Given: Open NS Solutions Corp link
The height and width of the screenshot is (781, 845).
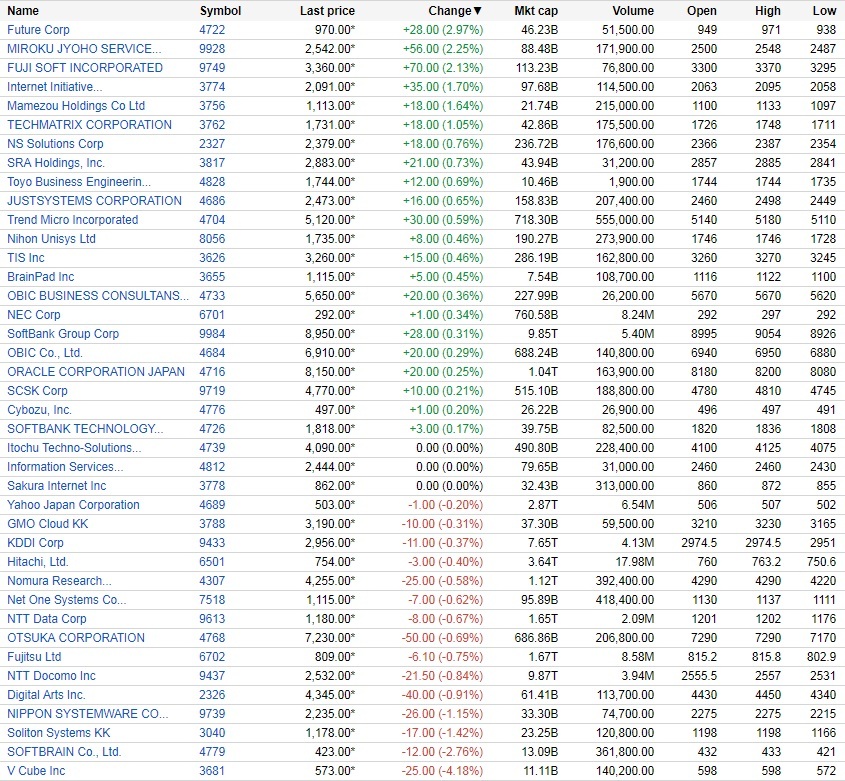Looking at the screenshot, I should (x=55, y=144).
